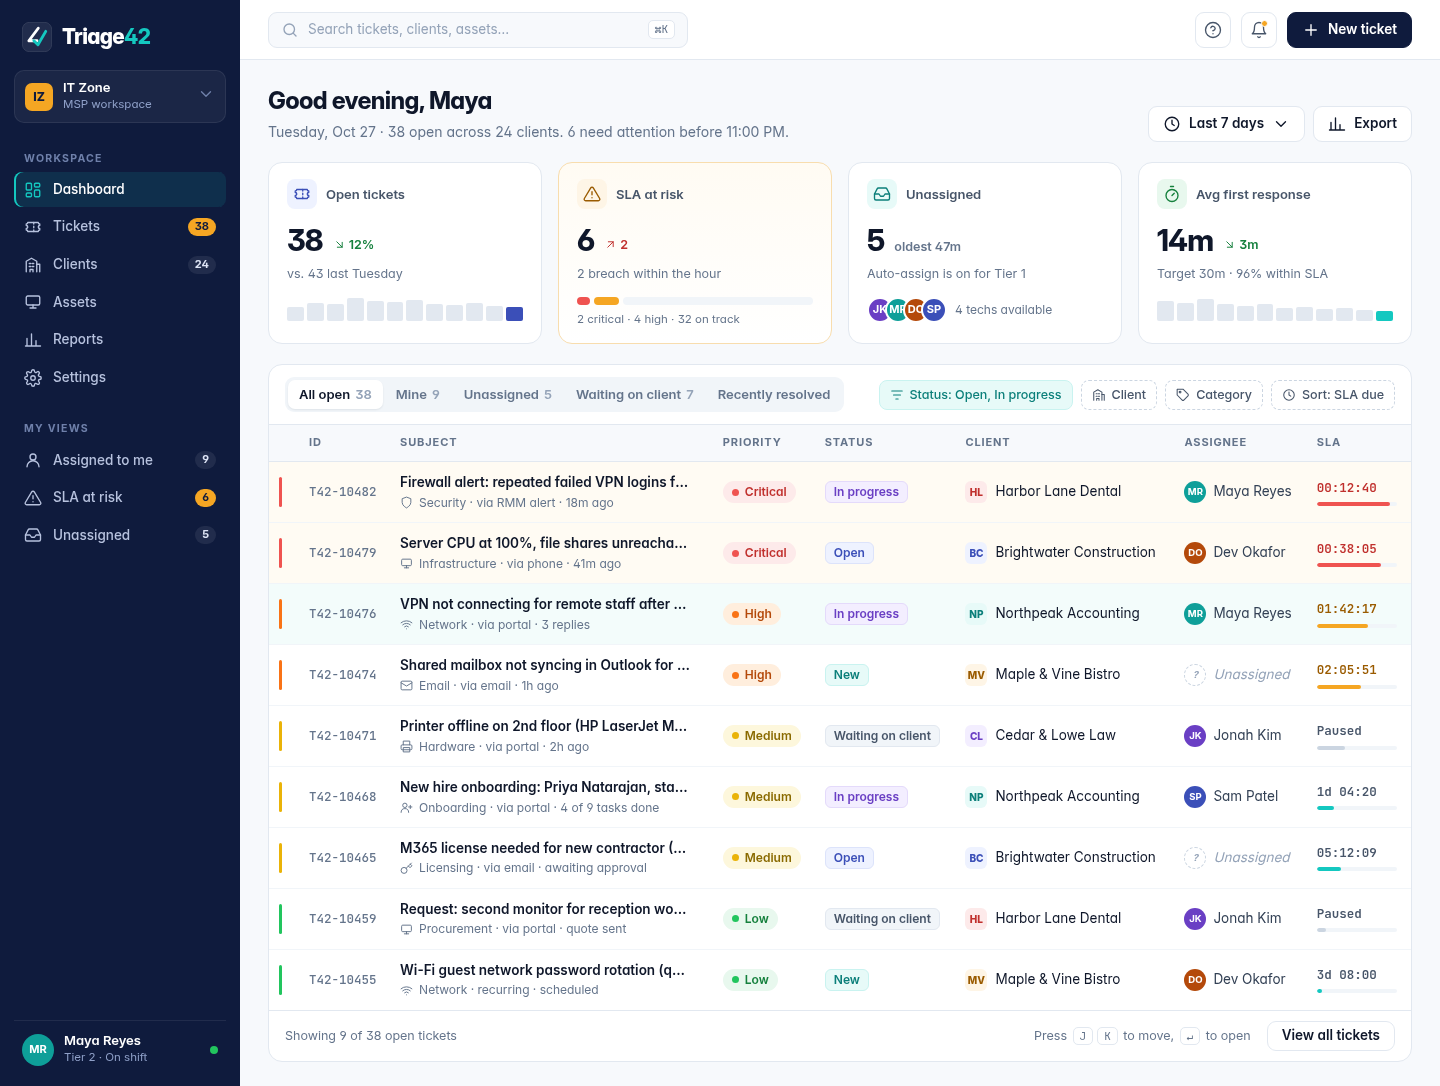Open Clients in the sidebar
1440x1086 pixels.
[120, 265]
